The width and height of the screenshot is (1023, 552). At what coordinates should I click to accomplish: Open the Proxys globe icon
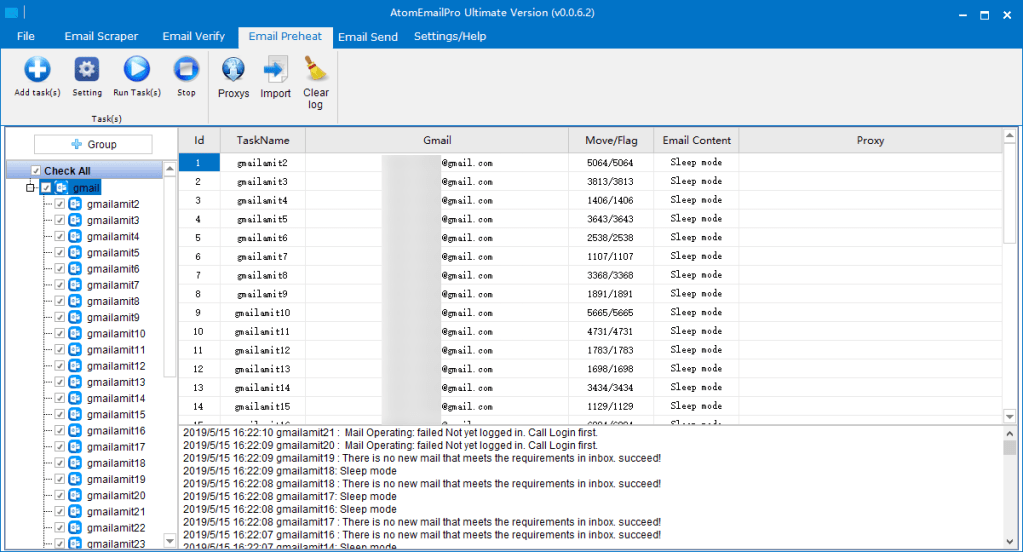(233, 70)
